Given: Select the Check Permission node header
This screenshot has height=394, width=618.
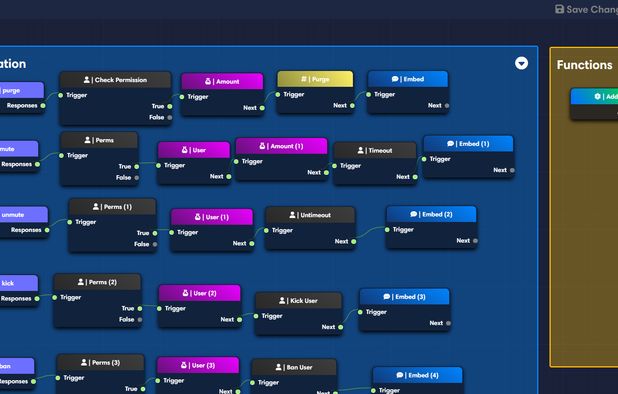Looking at the screenshot, I should [x=115, y=80].
